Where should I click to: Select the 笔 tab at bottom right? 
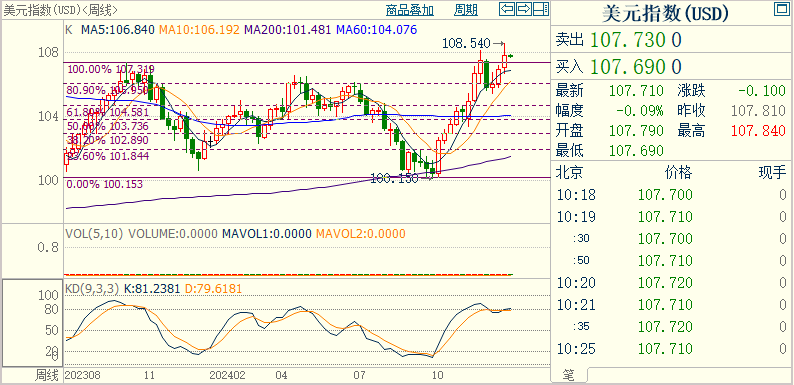coord(569,375)
